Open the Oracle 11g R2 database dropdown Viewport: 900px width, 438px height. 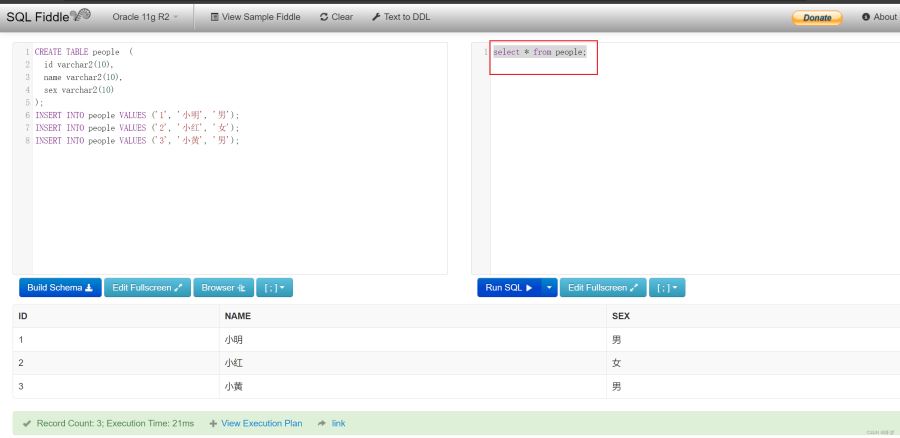[145, 17]
